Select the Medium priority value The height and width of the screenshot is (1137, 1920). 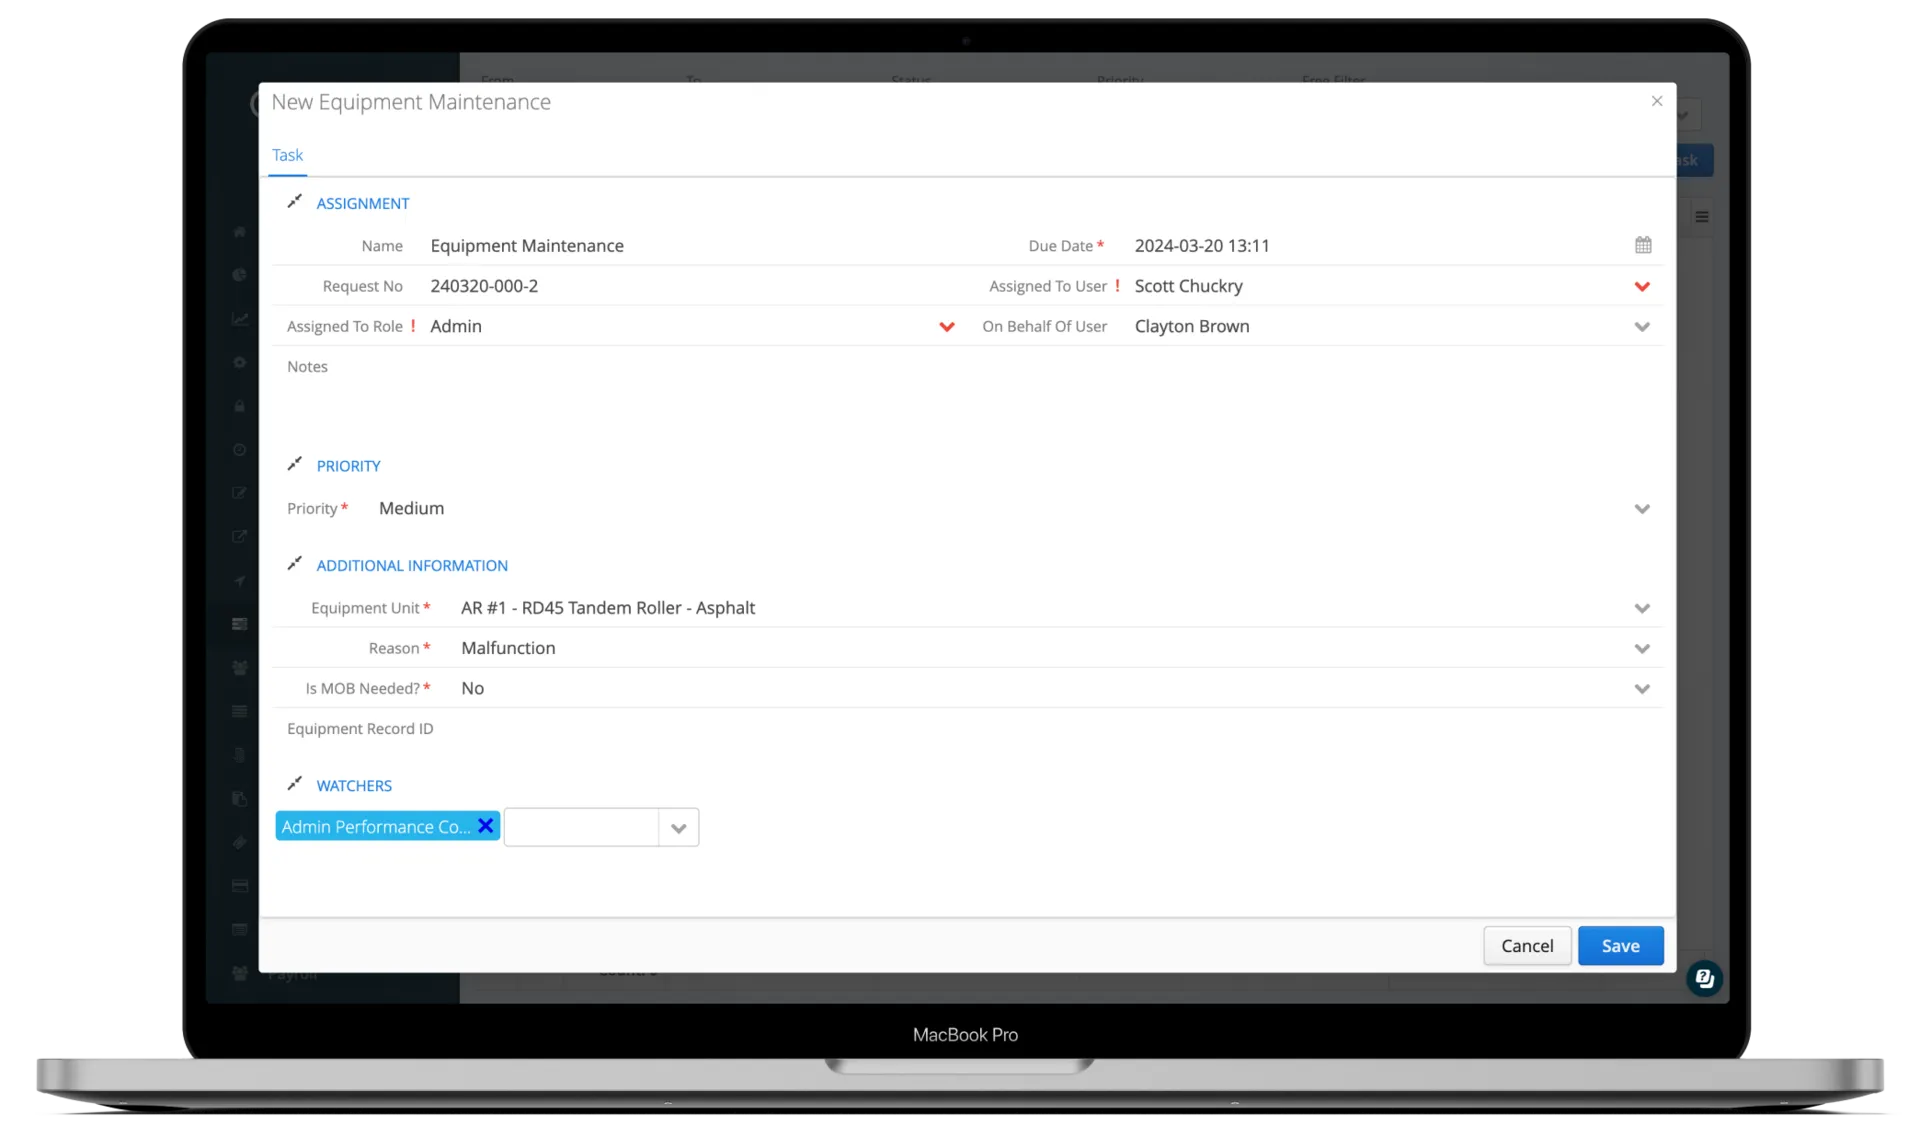(411, 508)
